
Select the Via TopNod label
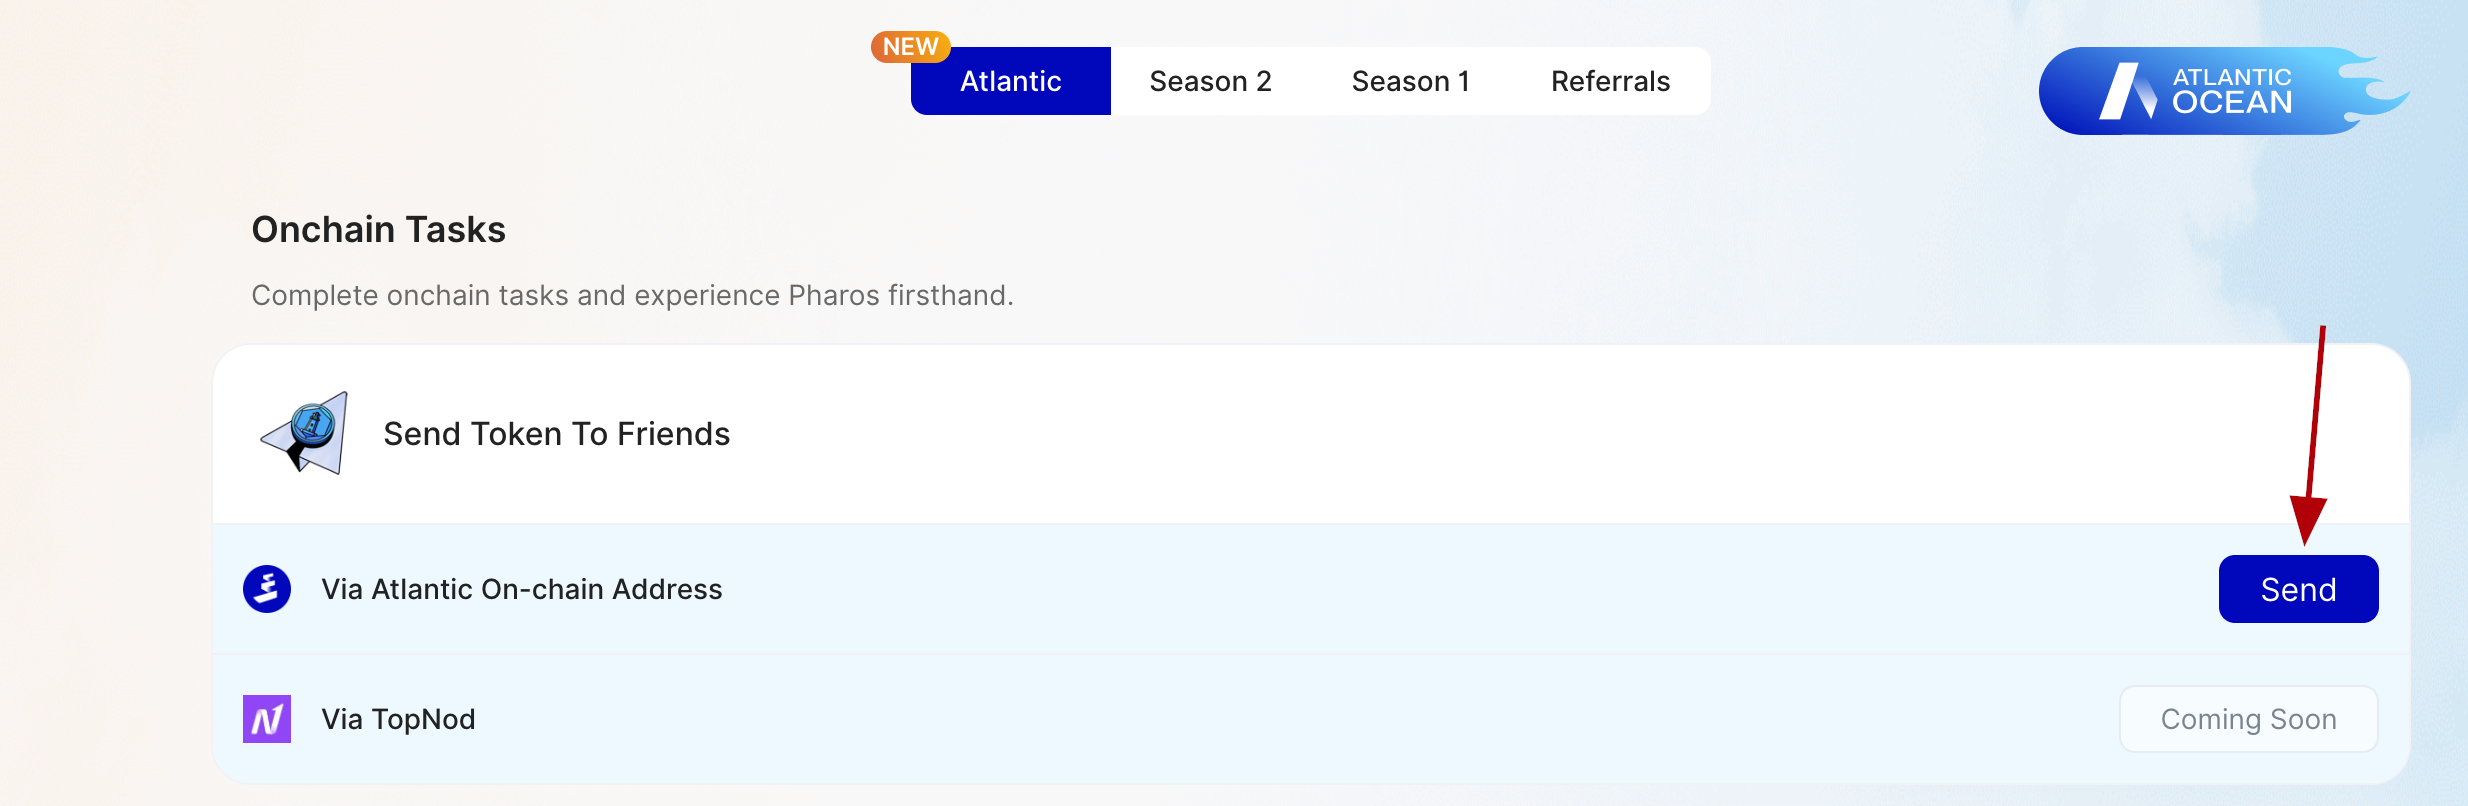click(x=398, y=719)
